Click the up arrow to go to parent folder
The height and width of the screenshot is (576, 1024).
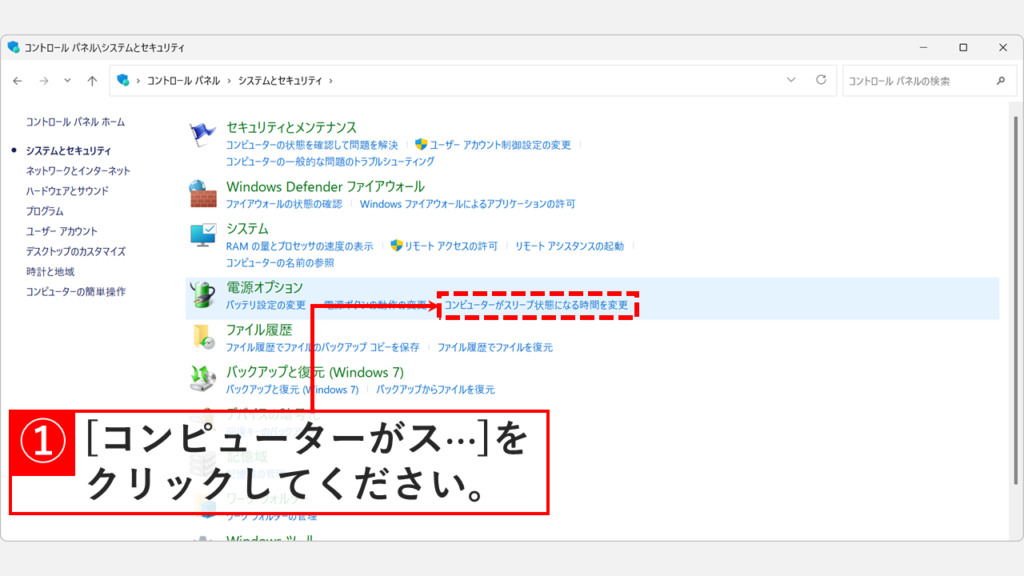pyautogui.click(x=90, y=80)
